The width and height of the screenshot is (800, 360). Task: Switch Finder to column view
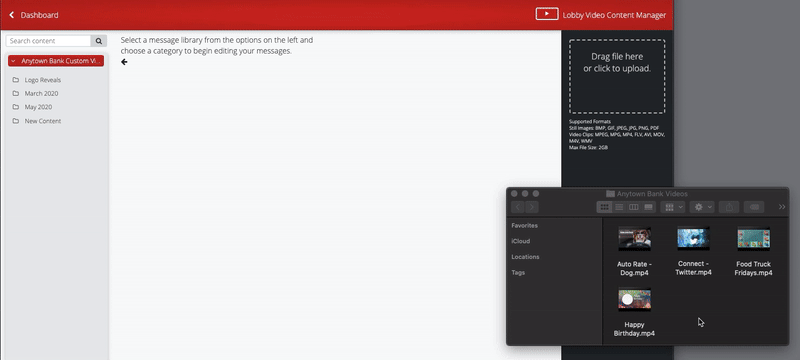[x=634, y=207]
